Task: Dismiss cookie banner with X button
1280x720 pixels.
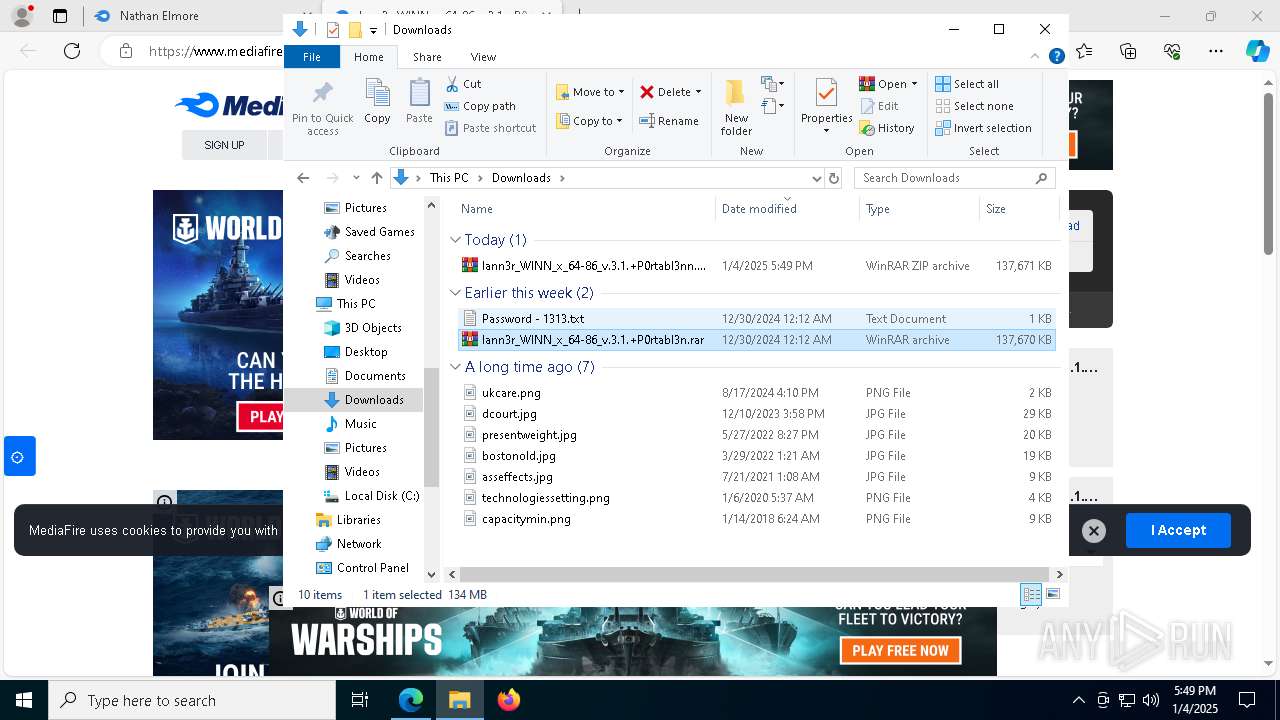Action: pos(1094,531)
